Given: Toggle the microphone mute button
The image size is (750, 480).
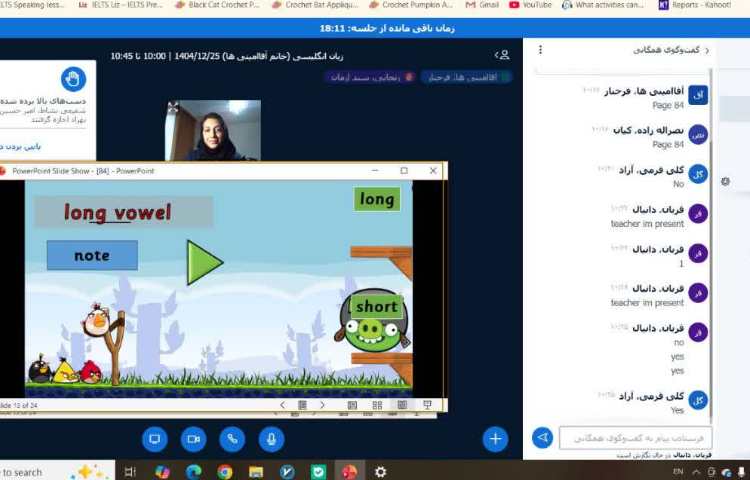Looking at the screenshot, I should pyautogui.click(x=271, y=439).
